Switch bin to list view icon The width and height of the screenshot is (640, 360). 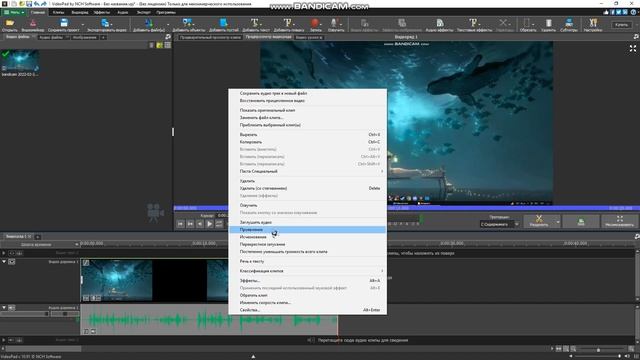pos(151,45)
